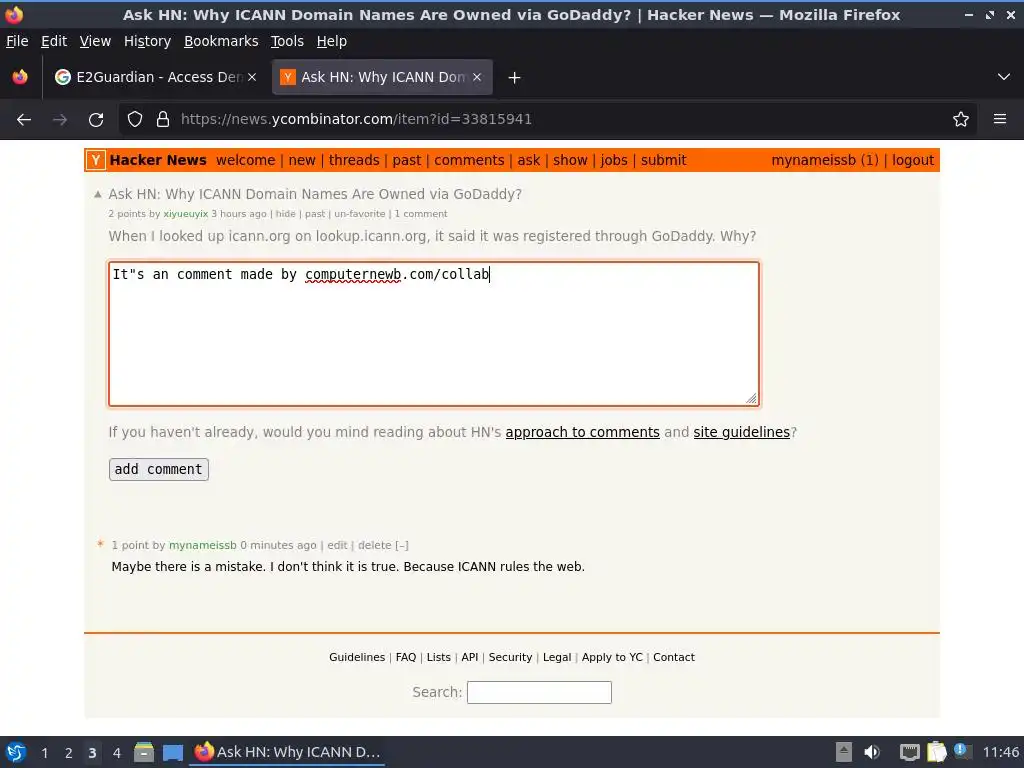Open the past link in HN header
1024x768 pixels.
pos(407,160)
